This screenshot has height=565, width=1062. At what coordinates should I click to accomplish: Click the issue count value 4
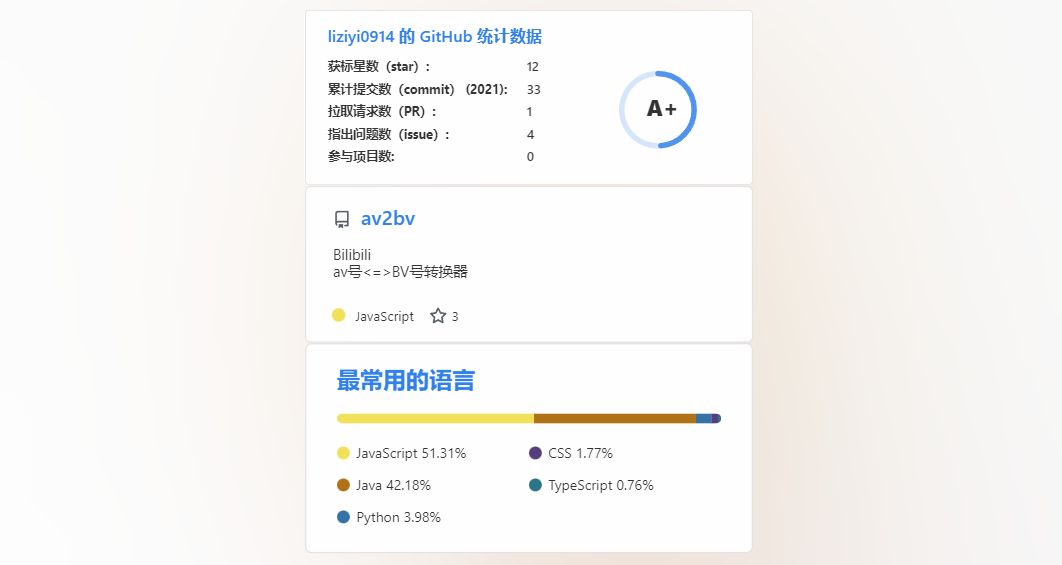point(530,135)
